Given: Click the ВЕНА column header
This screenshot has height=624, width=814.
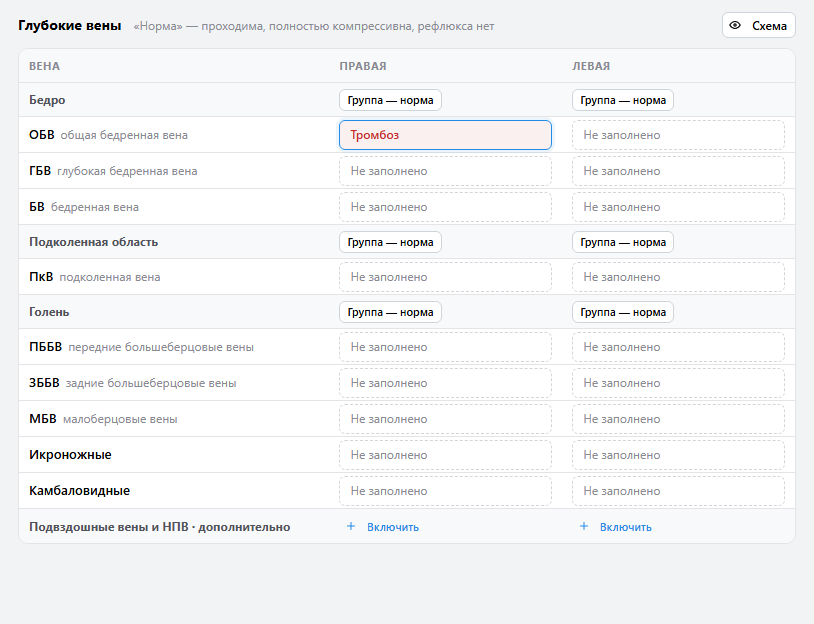Looking at the screenshot, I should [44, 66].
